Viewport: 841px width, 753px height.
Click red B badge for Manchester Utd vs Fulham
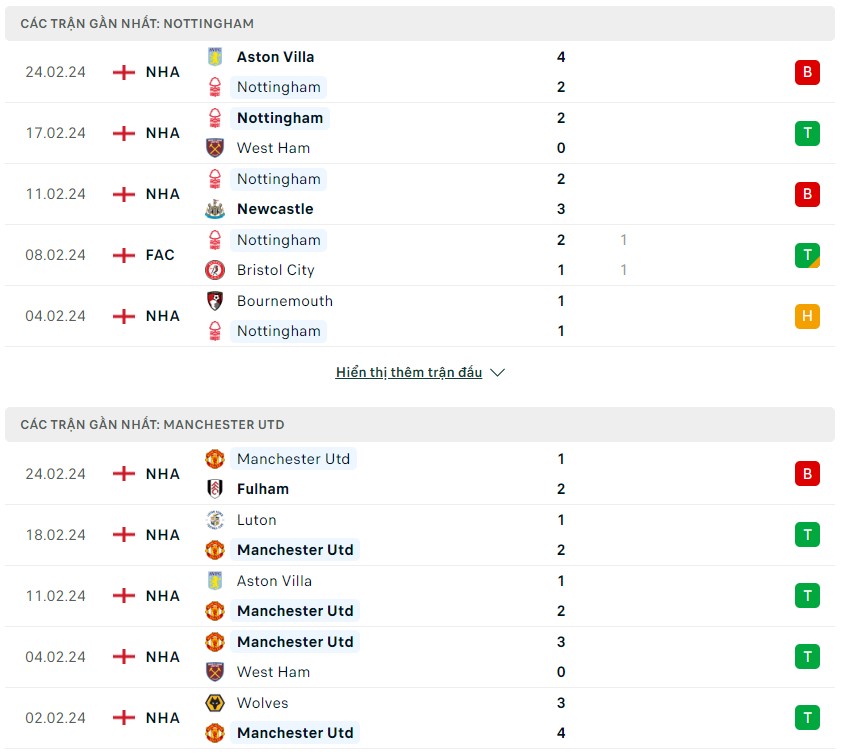tap(807, 474)
